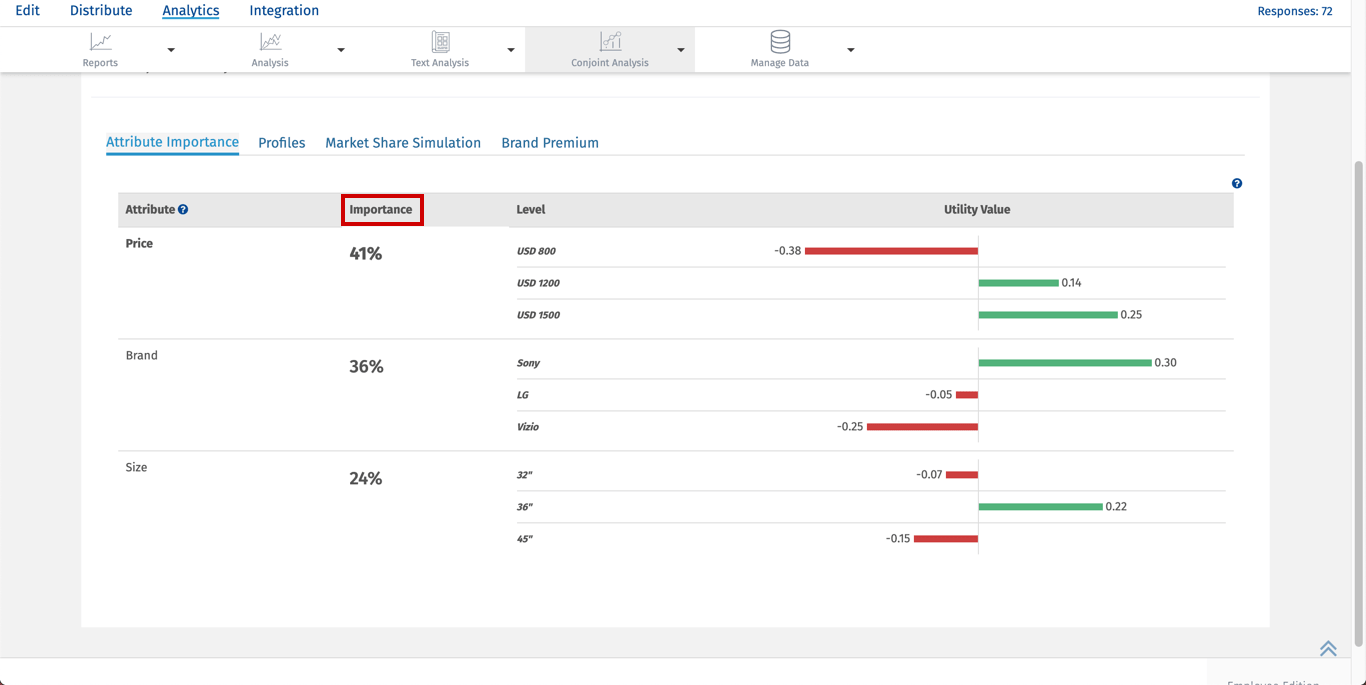This screenshot has height=685, width=1366.
Task: Open the Distribute menu
Action: tap(101, 11)
